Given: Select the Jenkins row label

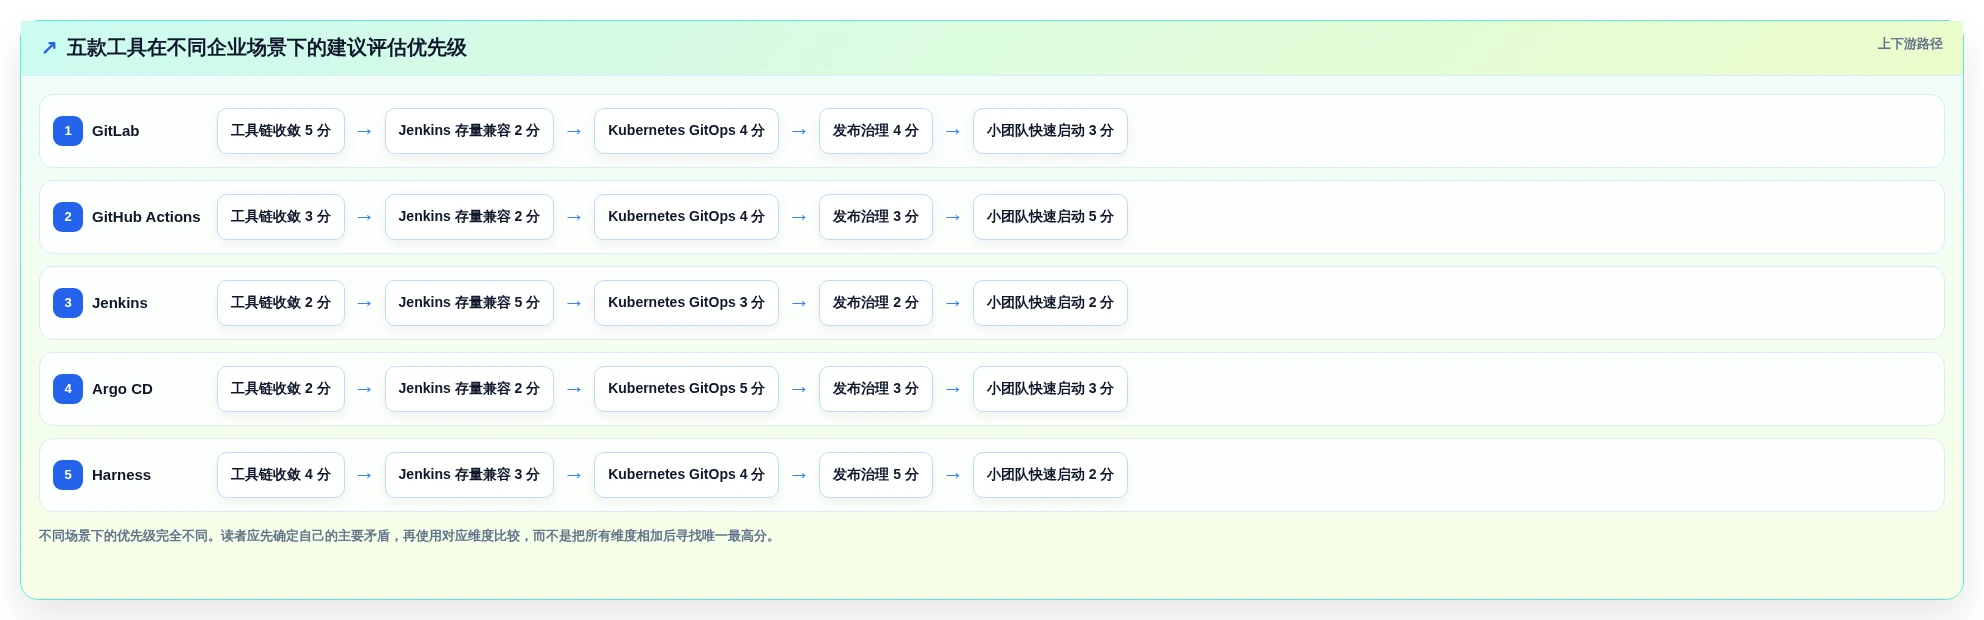Looking at the screenshot, I should 120,303.
